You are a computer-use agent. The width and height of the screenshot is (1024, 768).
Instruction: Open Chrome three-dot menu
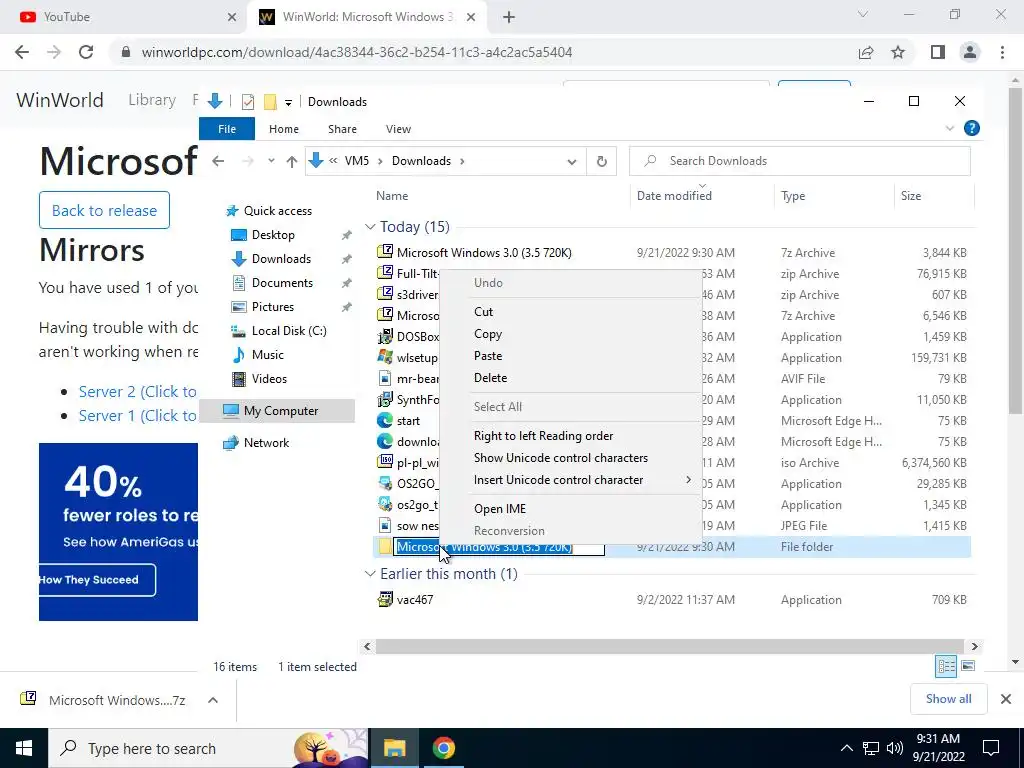[x=1002, y=52]
